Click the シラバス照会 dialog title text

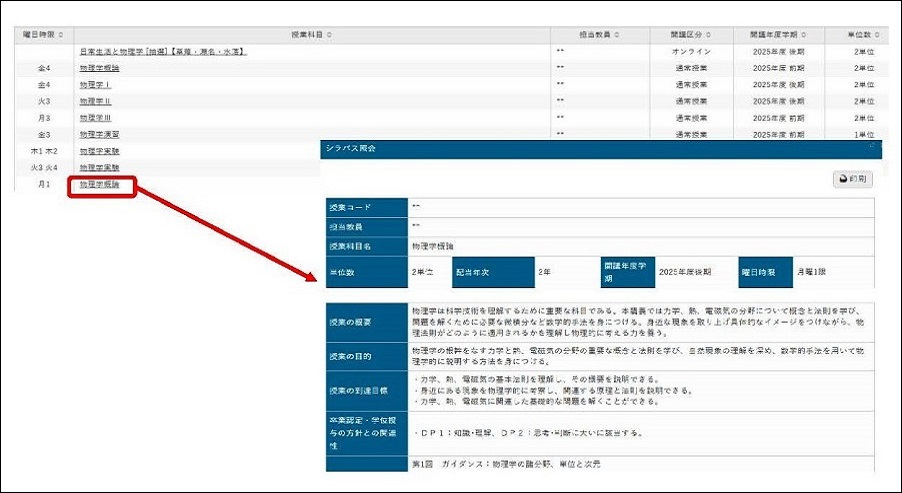click(x=349, y=148)
